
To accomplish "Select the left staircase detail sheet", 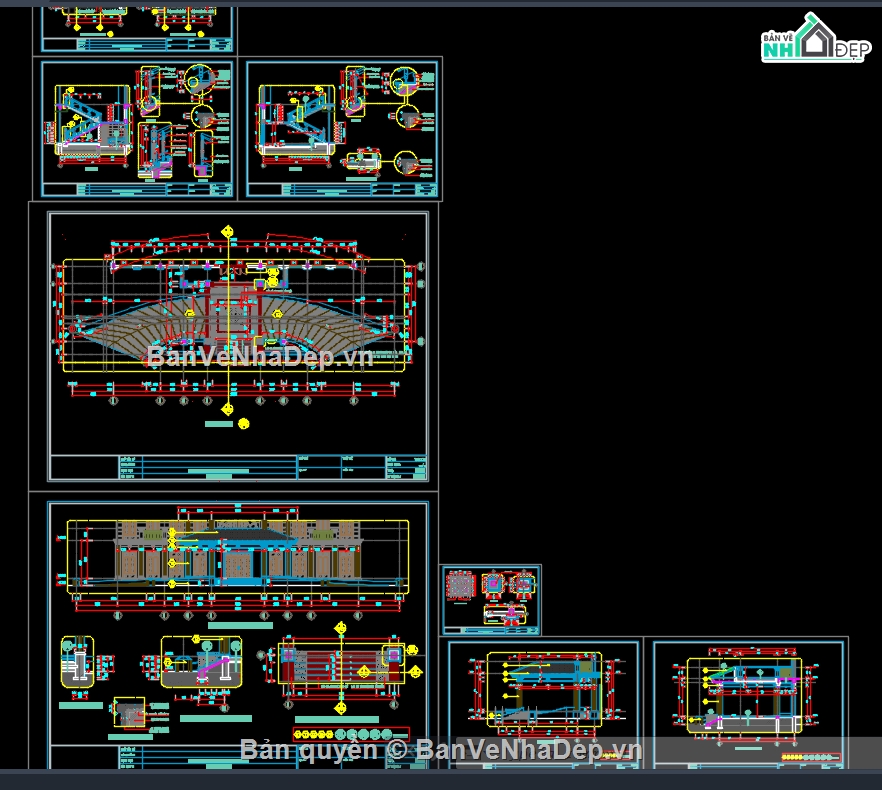I will click(136, 129).
